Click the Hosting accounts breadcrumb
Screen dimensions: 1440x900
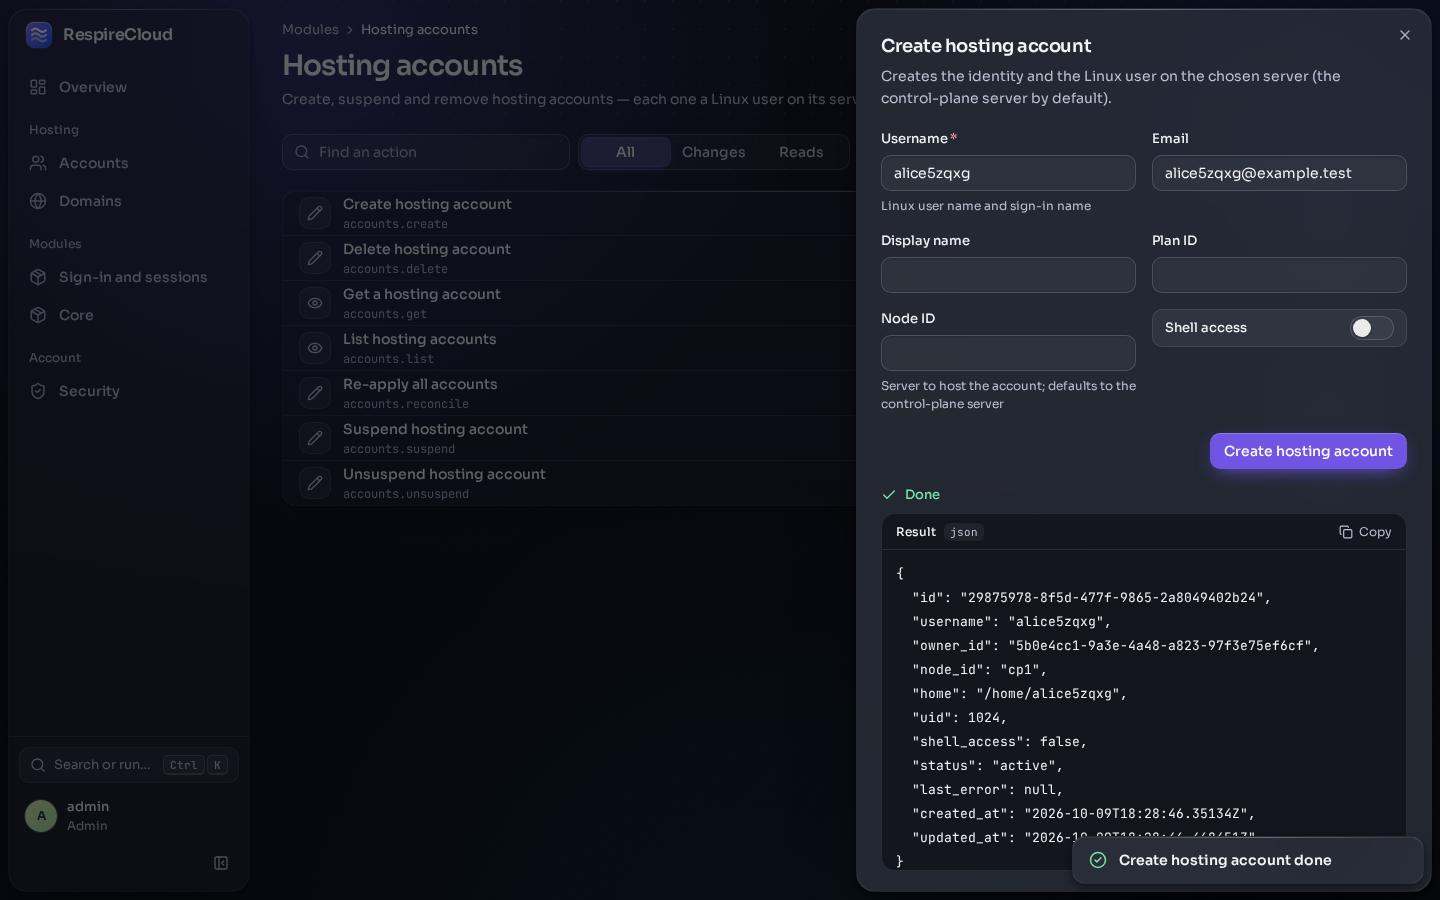419,30
